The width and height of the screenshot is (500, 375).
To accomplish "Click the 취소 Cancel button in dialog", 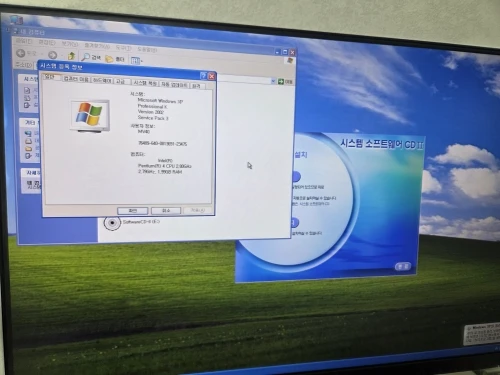I will [166, 211].
